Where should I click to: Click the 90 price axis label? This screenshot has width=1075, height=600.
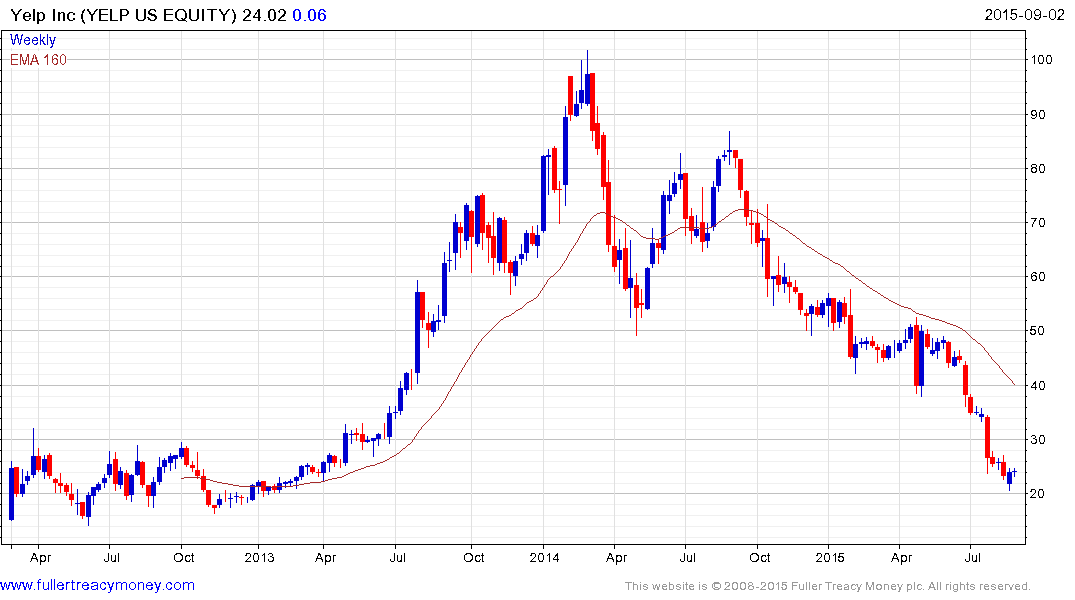pyautogui.click(x=1038, y=115)
